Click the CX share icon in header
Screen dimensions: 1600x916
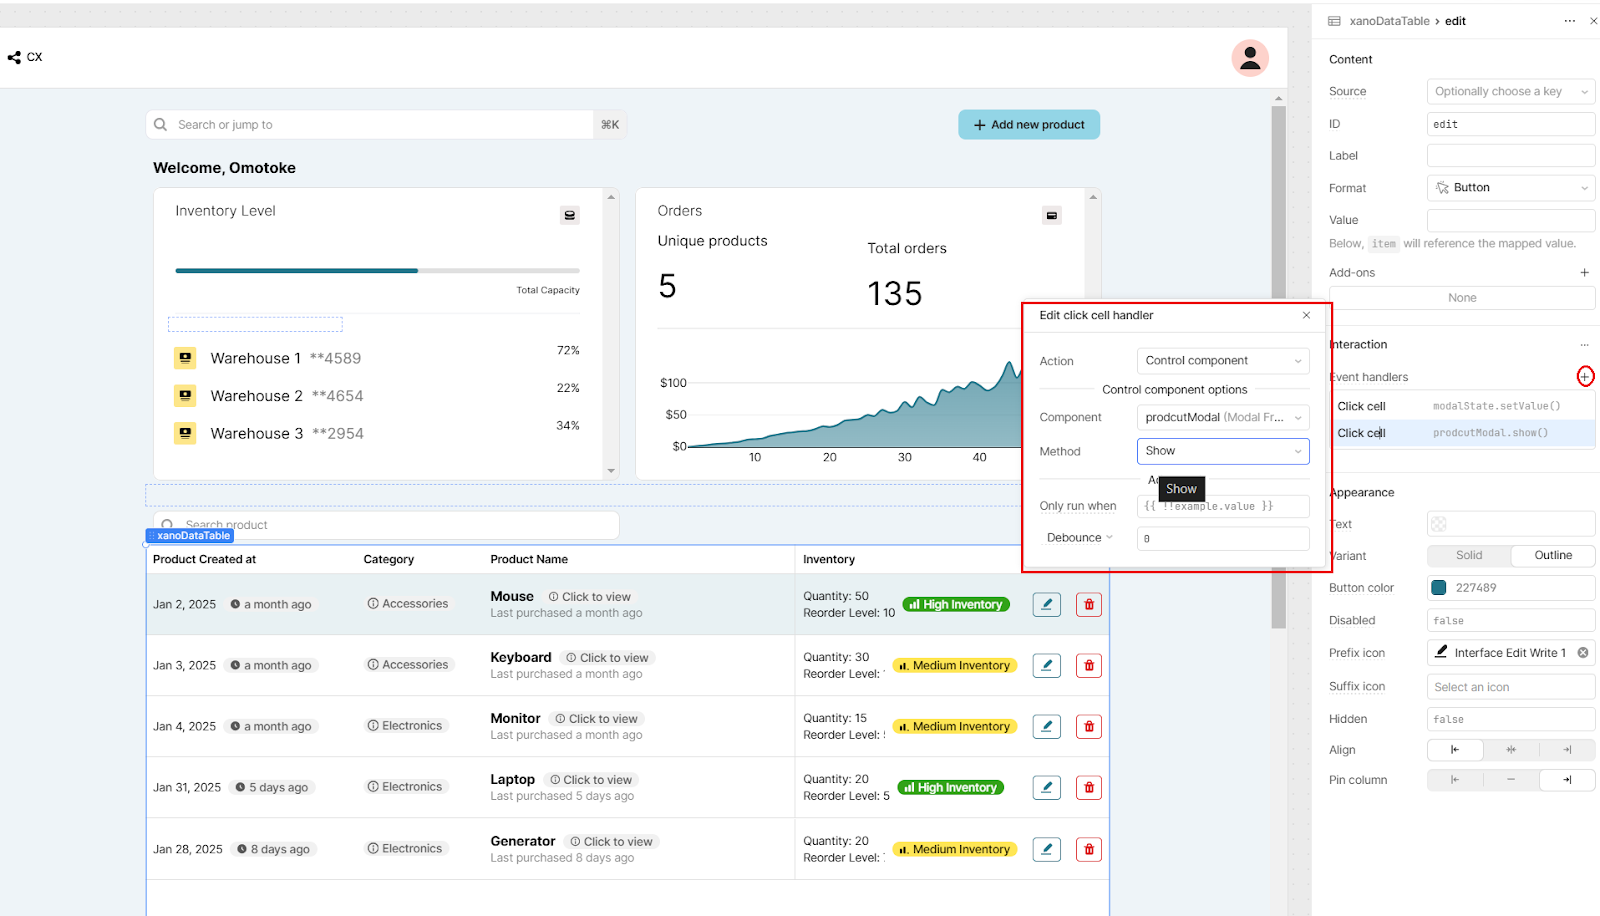[x=14, y=57]
